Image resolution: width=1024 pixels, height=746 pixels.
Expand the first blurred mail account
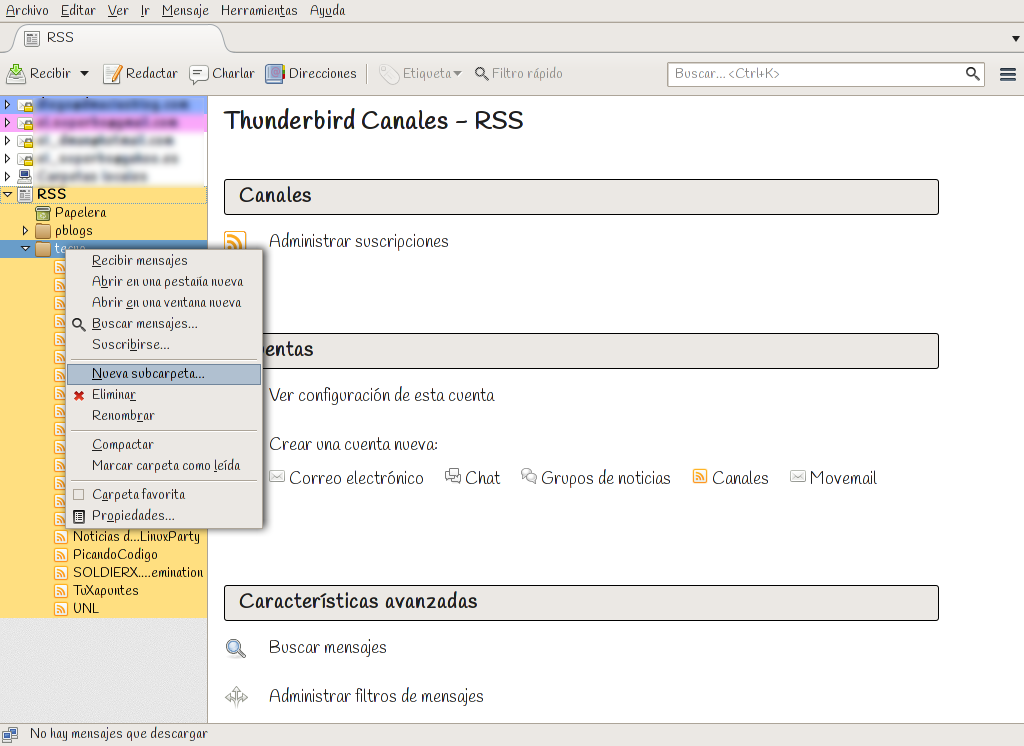(7, 105)
